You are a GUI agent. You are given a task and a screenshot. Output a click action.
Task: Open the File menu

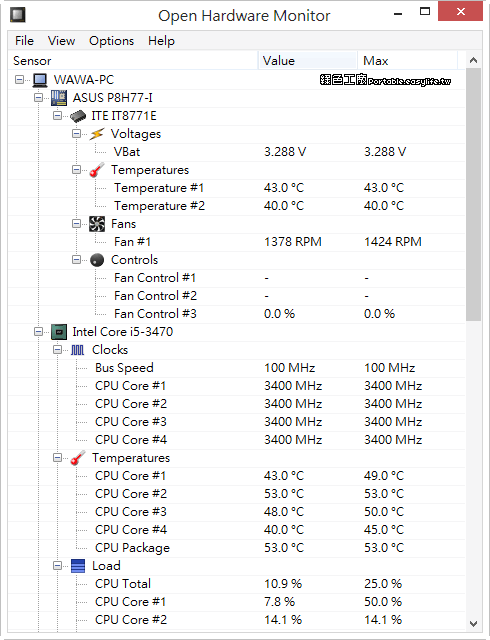click(24, 41)
